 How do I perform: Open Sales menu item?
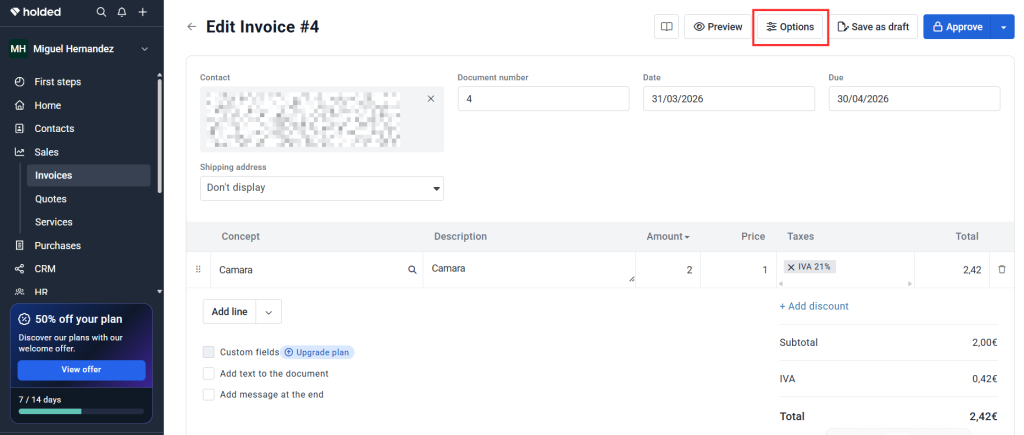click(x=46, y=152)
